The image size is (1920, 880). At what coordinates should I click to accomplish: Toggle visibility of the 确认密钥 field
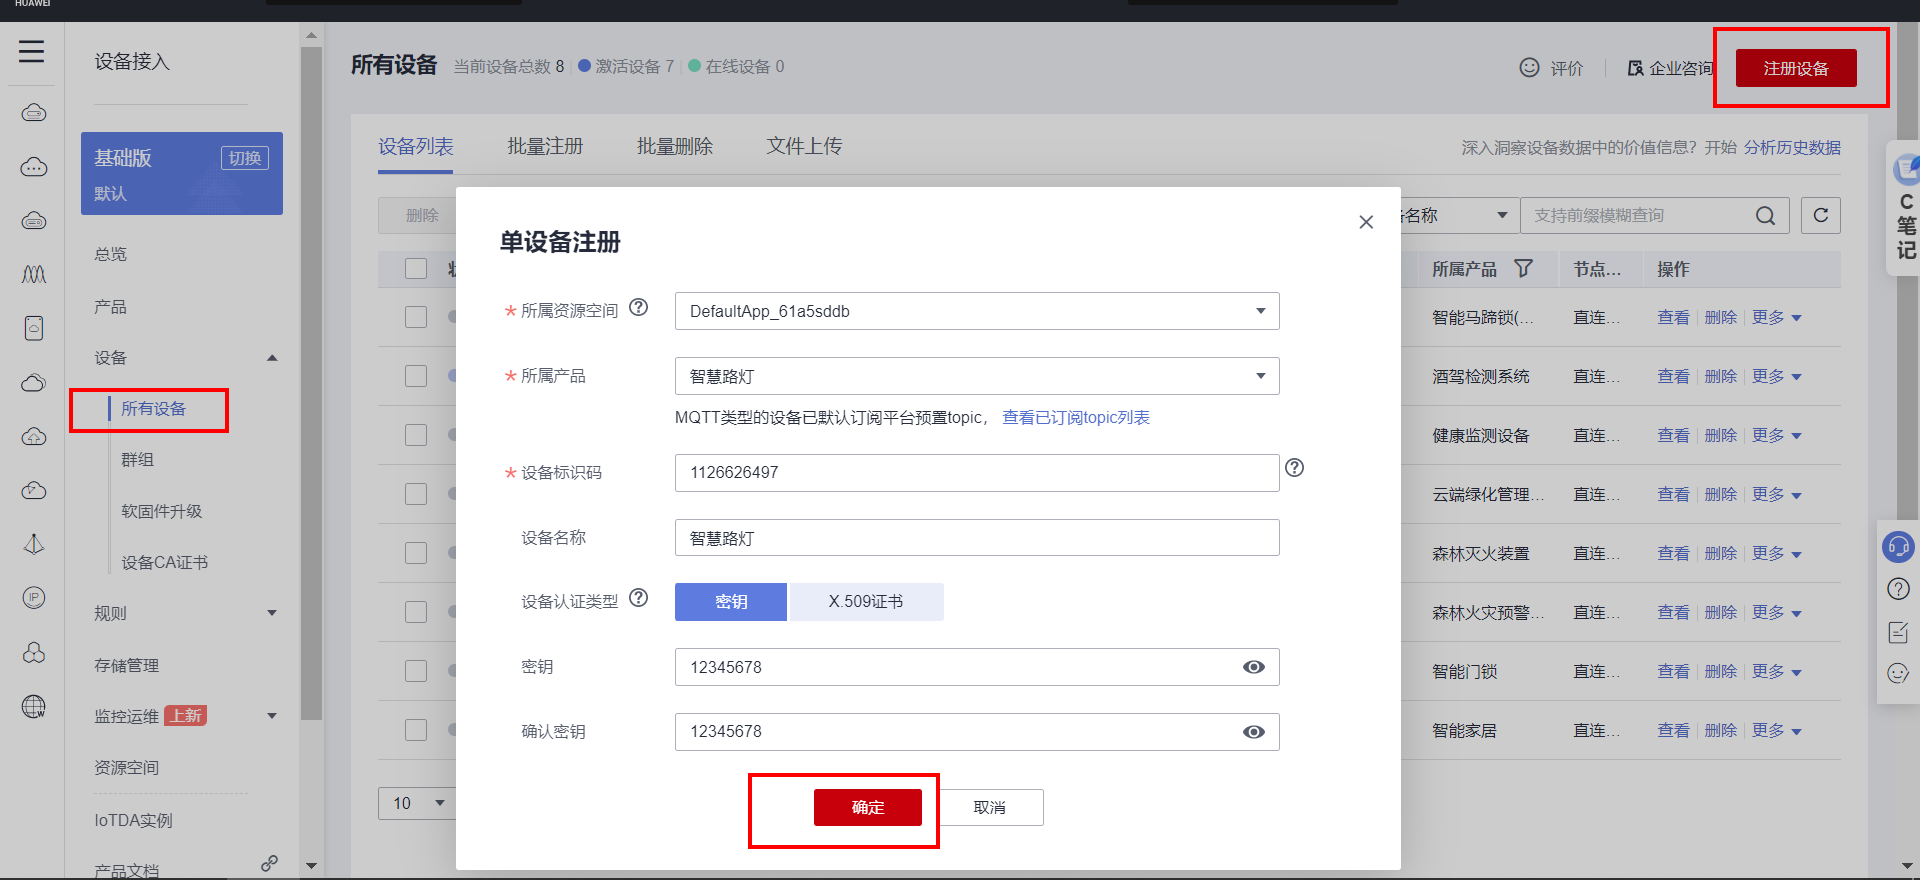(x=1253, y=732)
